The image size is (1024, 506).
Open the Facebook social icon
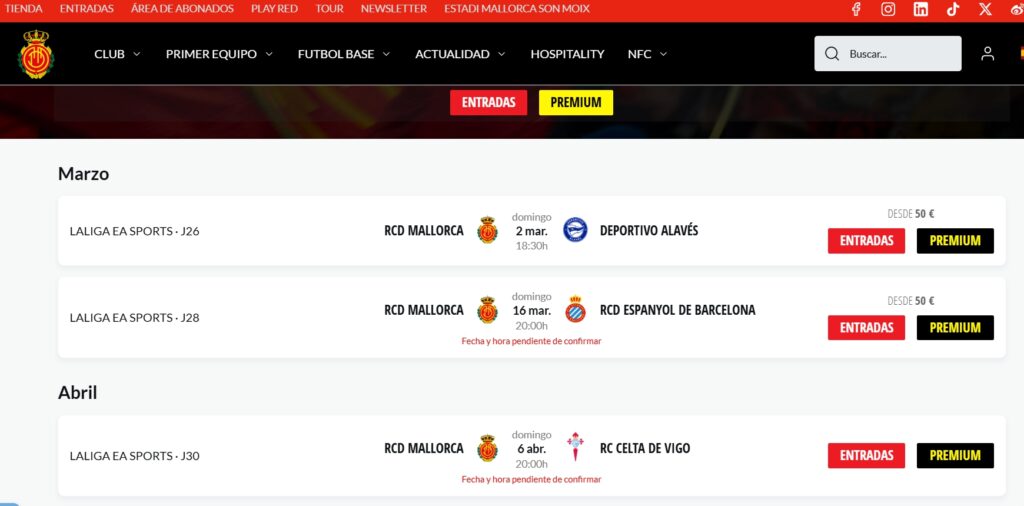pyautogui.click(x=856, y=9)
